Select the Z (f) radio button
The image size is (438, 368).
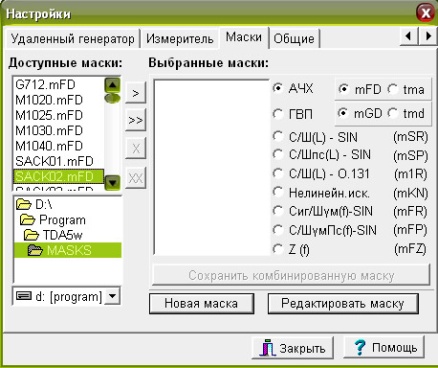point(278,249)
